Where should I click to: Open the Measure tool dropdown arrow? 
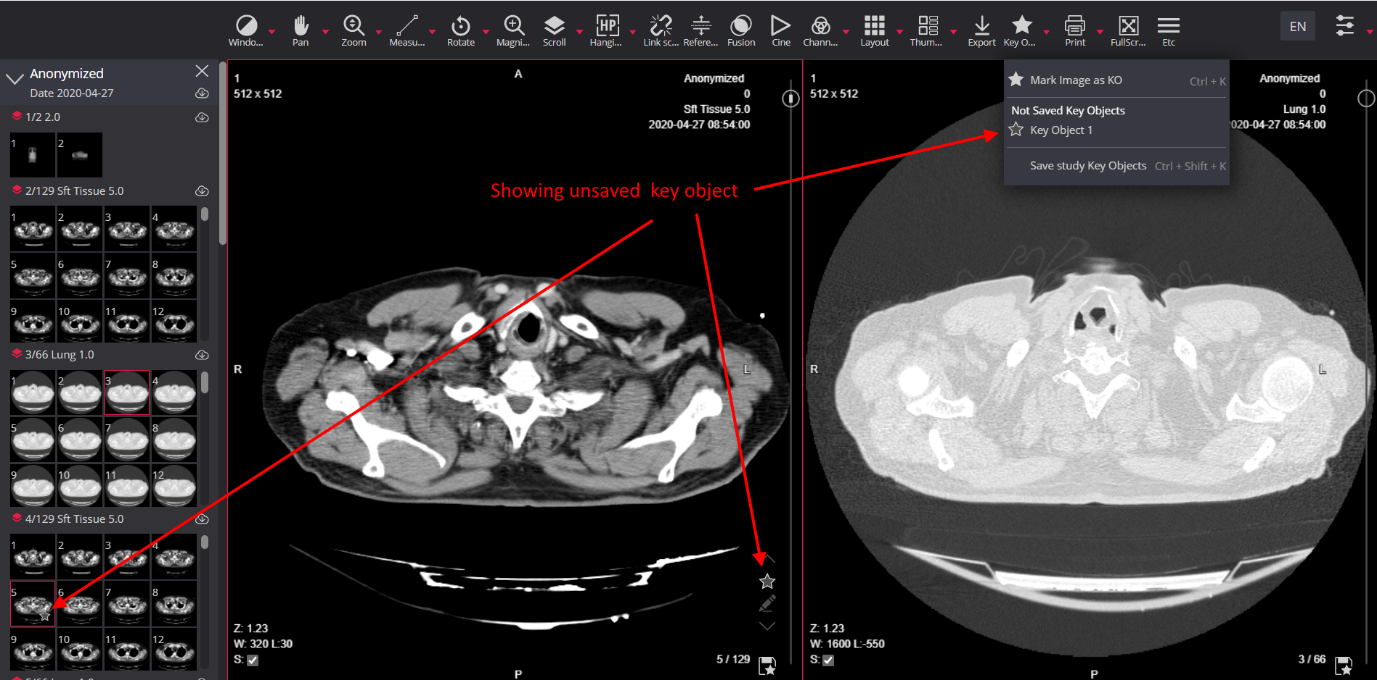[x=432, y=32]
